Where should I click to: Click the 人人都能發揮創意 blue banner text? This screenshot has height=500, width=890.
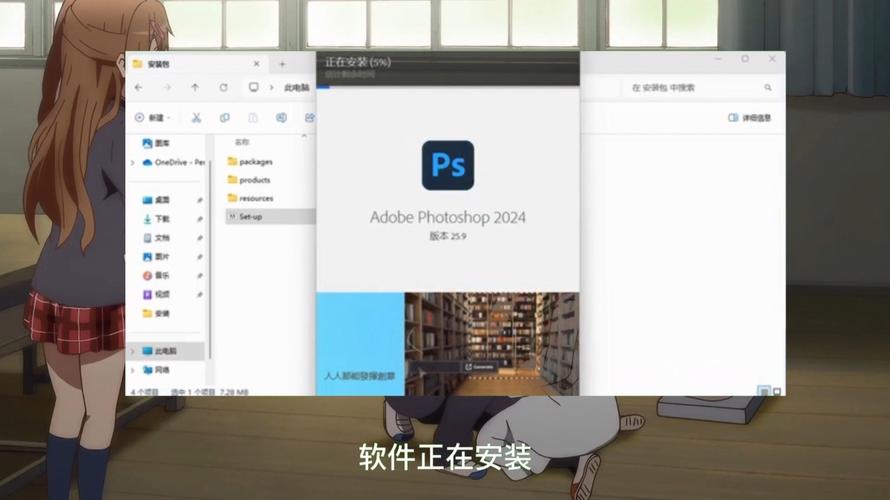pyautogui.click(x=359, y=376)
